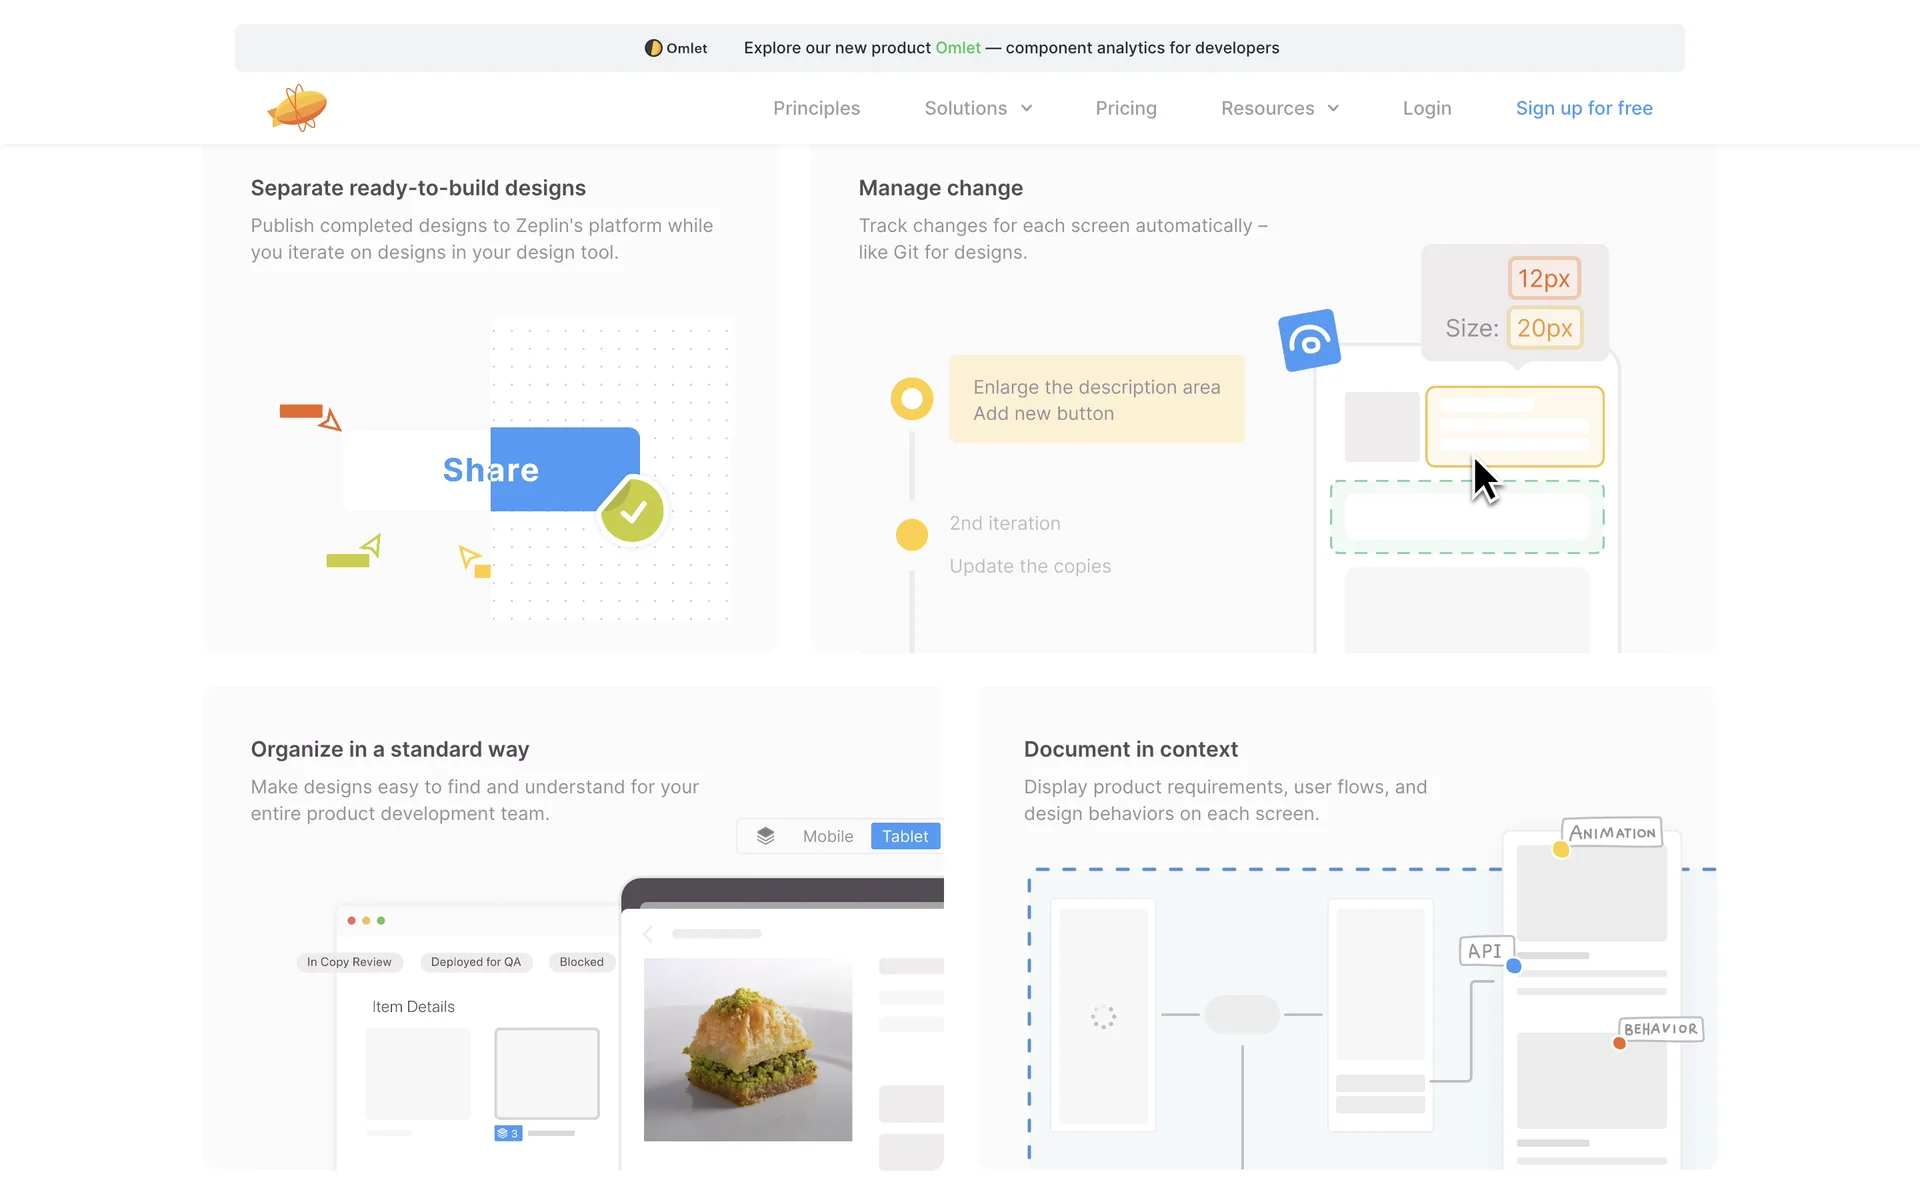Select the Tablet toggle option
The width and height of the screenshot is (1920, 1200).
point(905,836)
